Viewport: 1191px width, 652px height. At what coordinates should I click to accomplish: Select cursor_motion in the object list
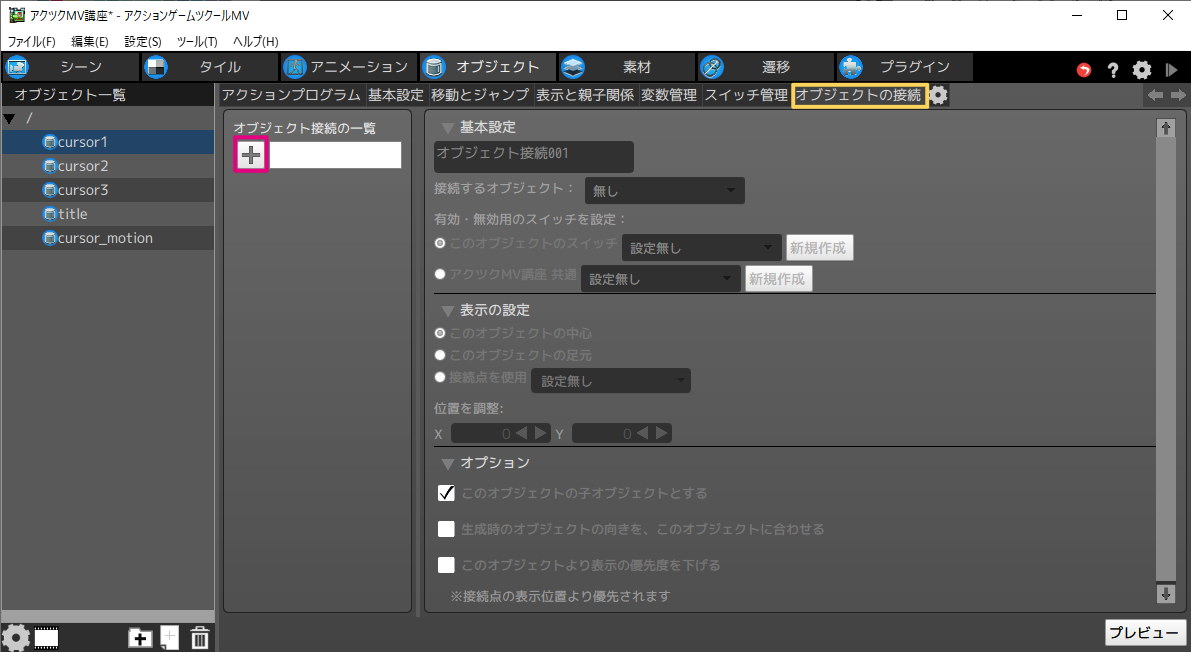105,238
